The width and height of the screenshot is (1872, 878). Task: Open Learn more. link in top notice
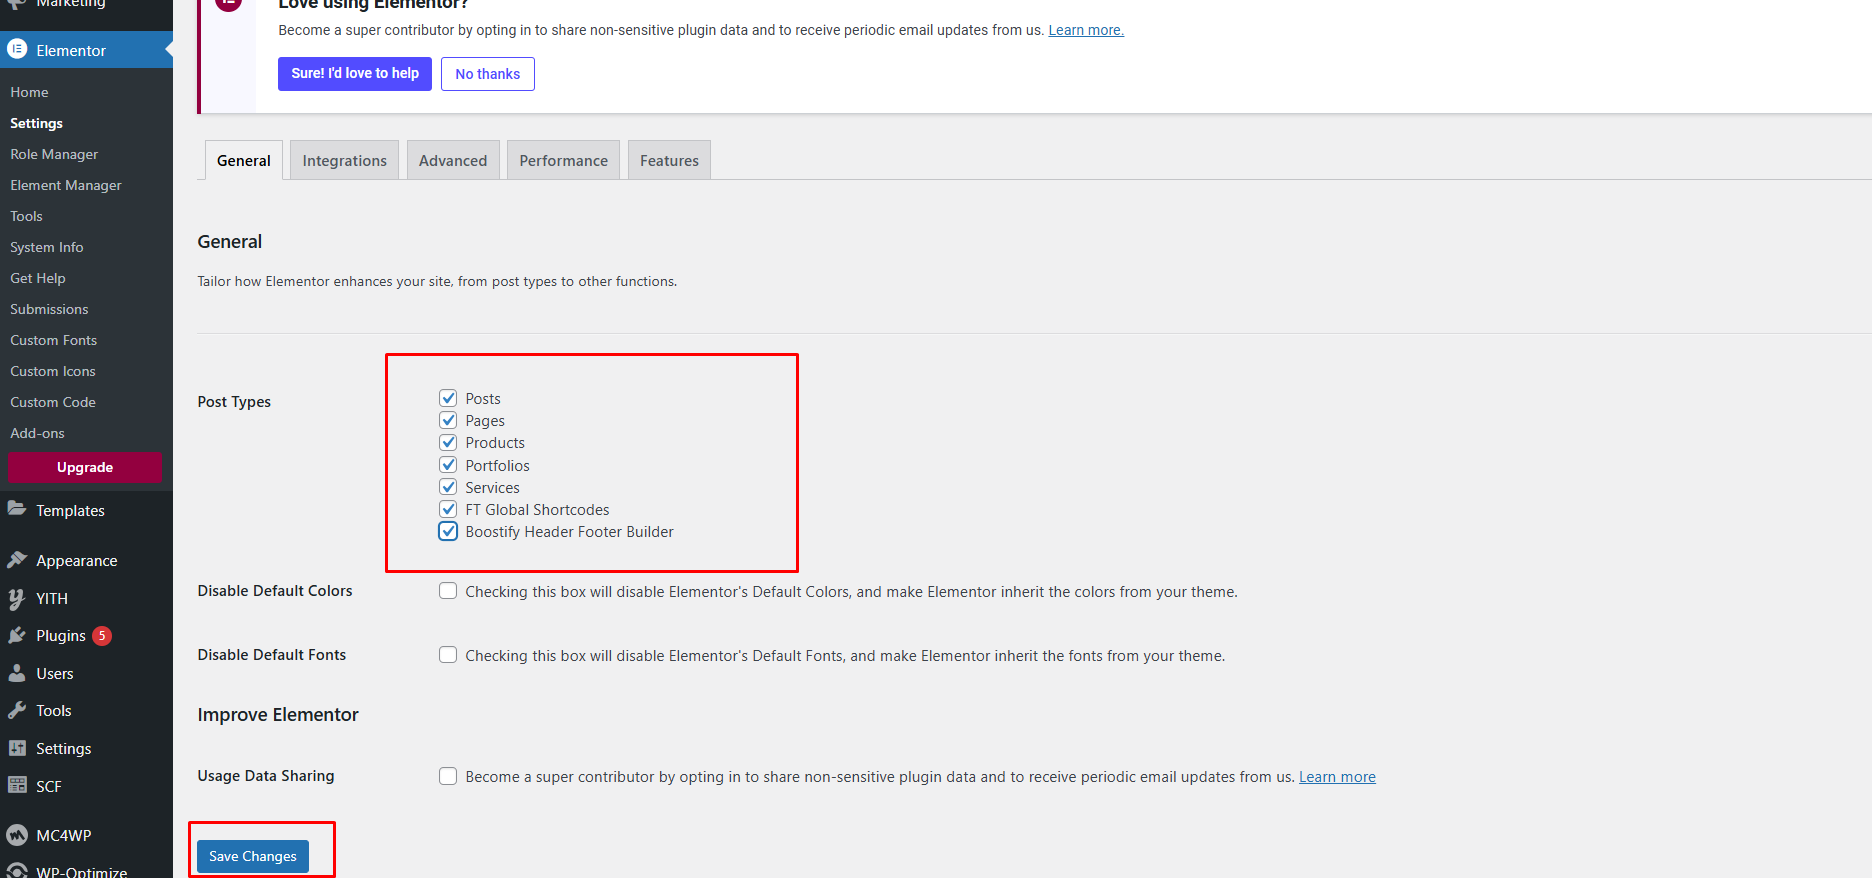click(x=1086, y=30)
